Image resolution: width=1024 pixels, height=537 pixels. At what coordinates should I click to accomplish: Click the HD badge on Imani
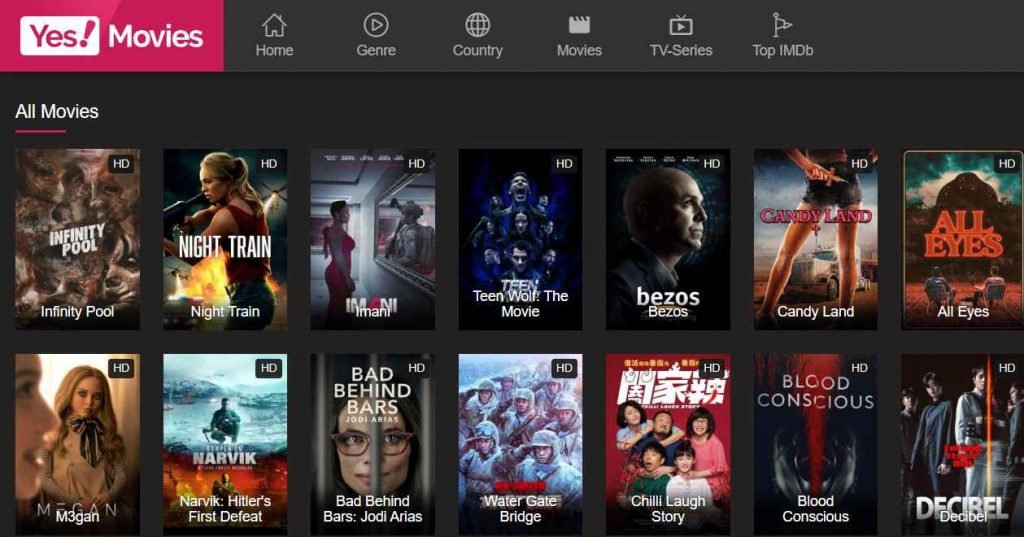pyautogui.click(x=417, y=164)
